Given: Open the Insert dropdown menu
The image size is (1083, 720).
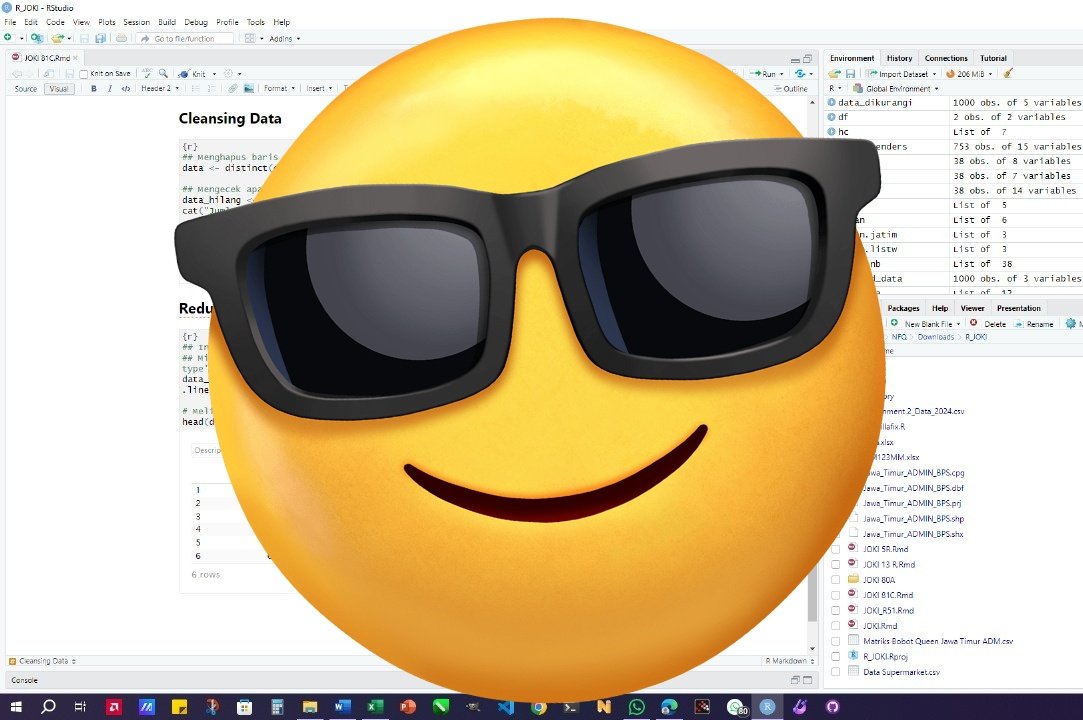Looking at the screenshot, I should pos(319,88).
